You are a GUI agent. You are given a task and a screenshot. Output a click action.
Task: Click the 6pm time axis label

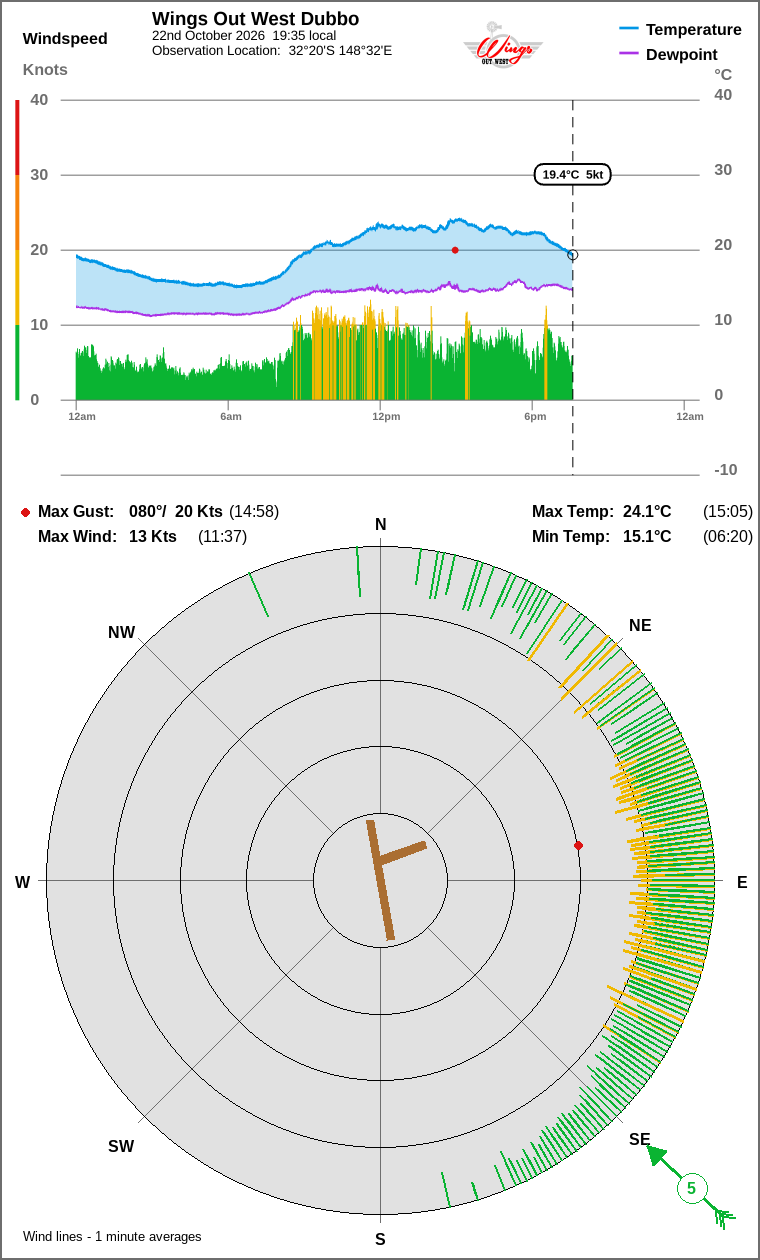(535, 416)
